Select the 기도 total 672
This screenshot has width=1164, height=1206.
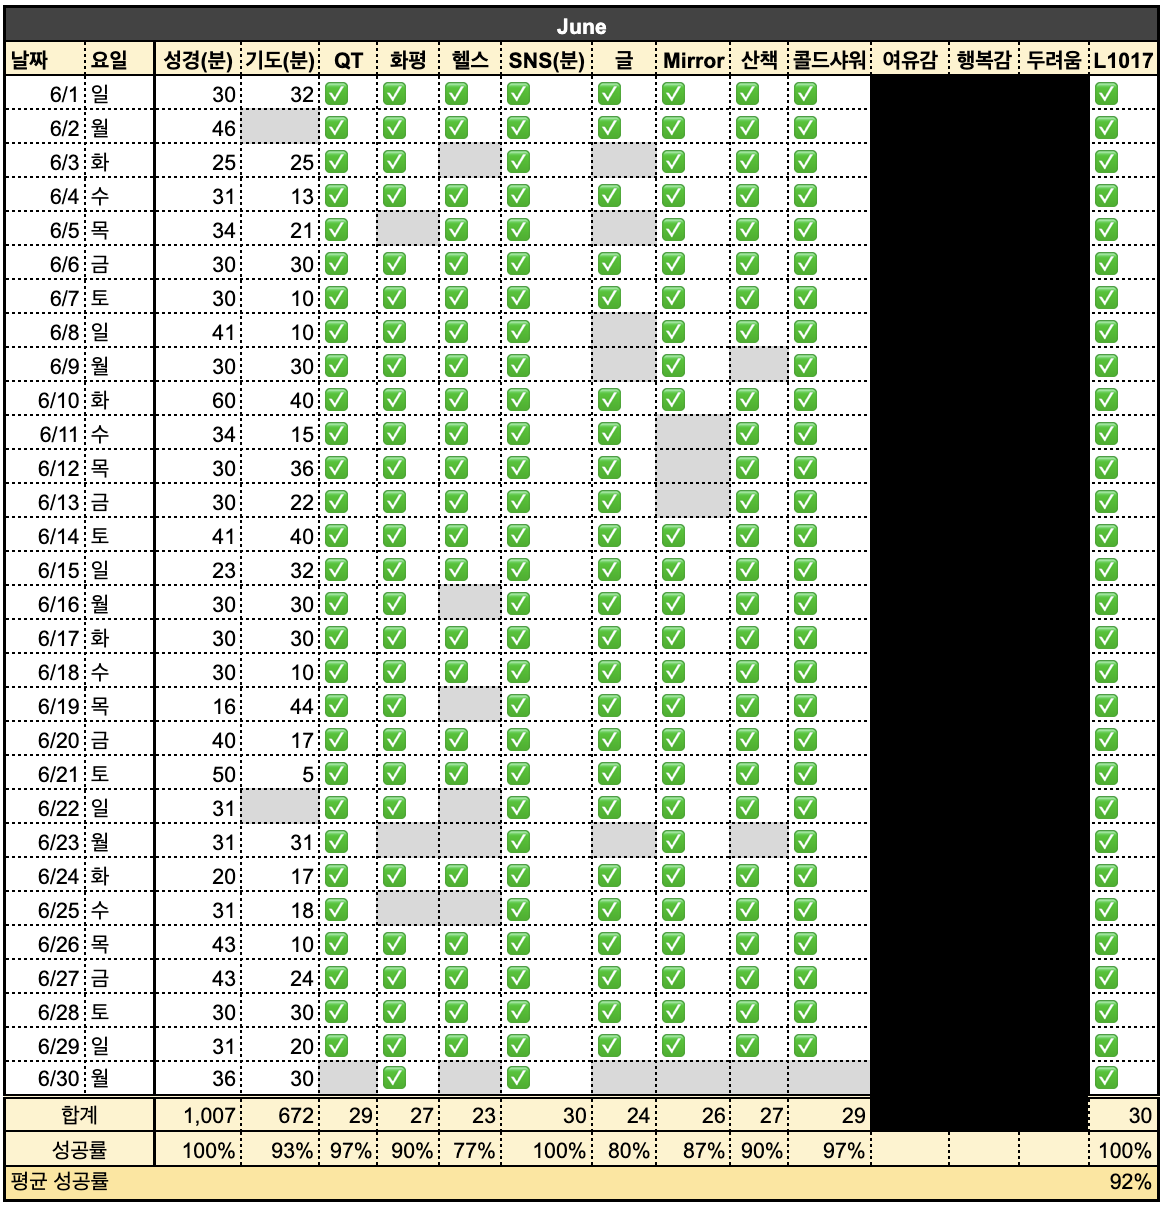click(280, 1115)
